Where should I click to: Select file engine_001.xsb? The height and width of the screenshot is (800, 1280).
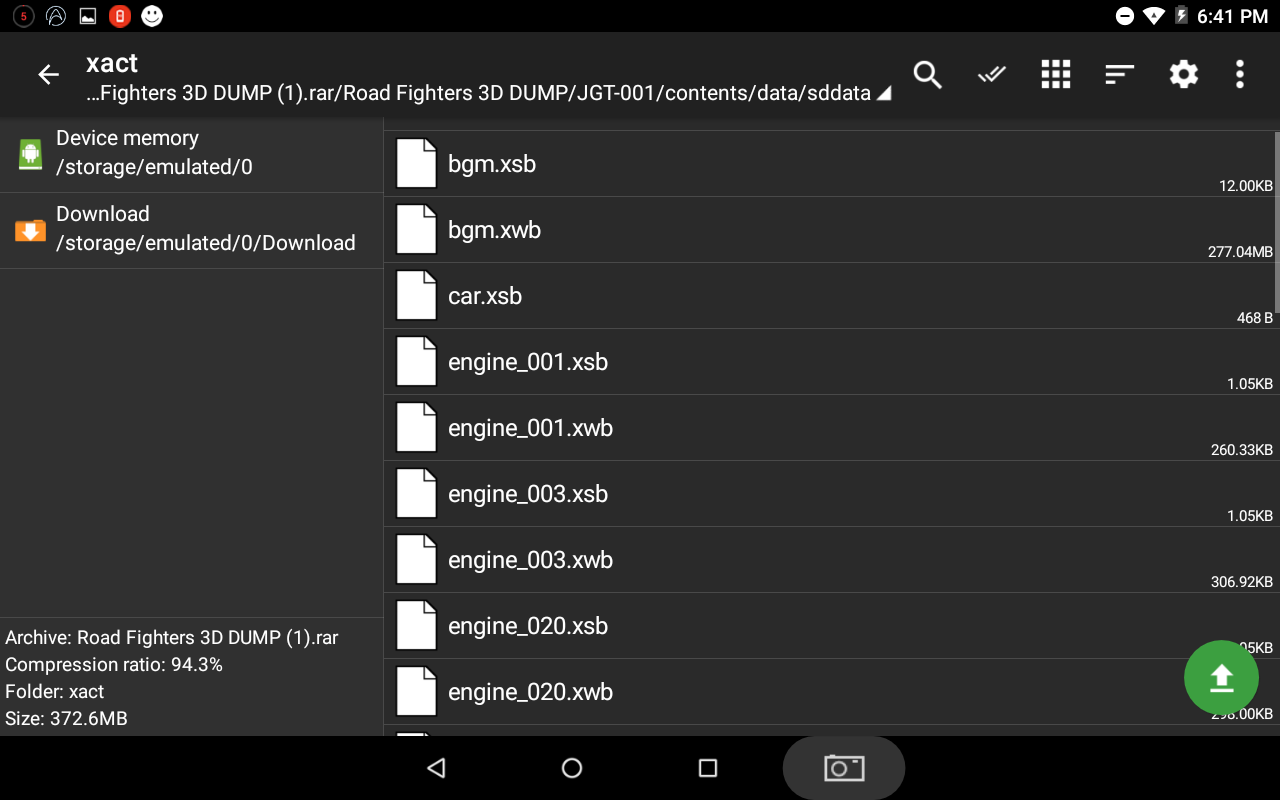point(830,362)
